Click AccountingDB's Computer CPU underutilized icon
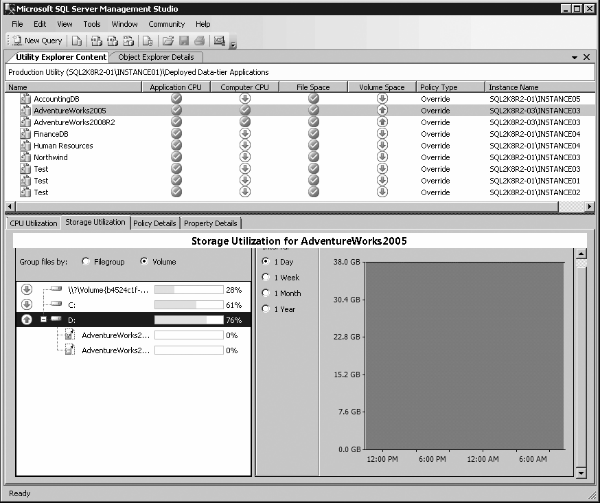Viewport: 600px width, 503px height. (245, 99)
